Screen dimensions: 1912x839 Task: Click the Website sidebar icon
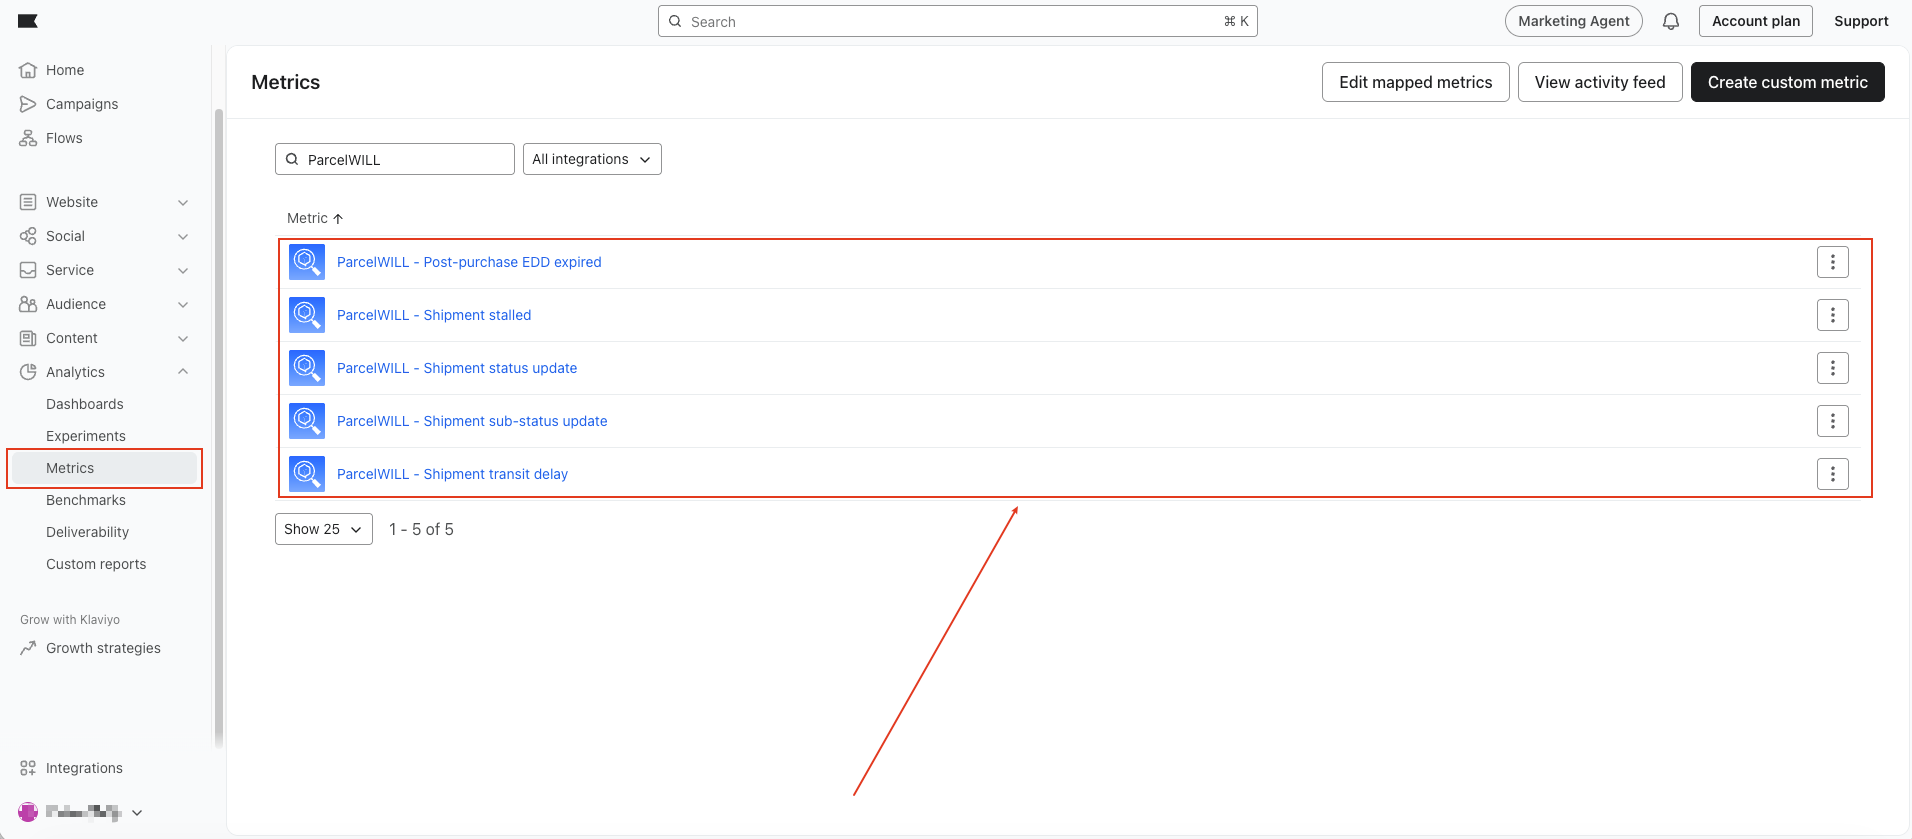pos(28,202)
